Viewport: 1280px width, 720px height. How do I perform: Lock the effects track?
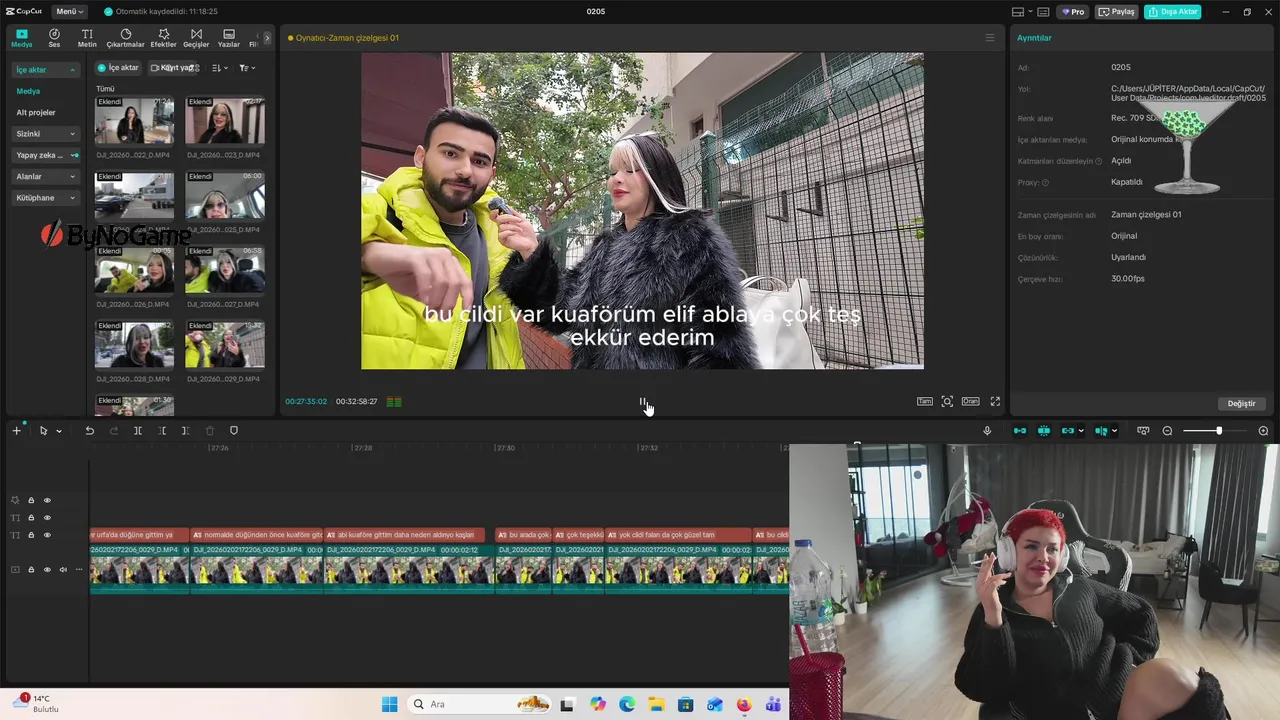(x=31, y=500)
